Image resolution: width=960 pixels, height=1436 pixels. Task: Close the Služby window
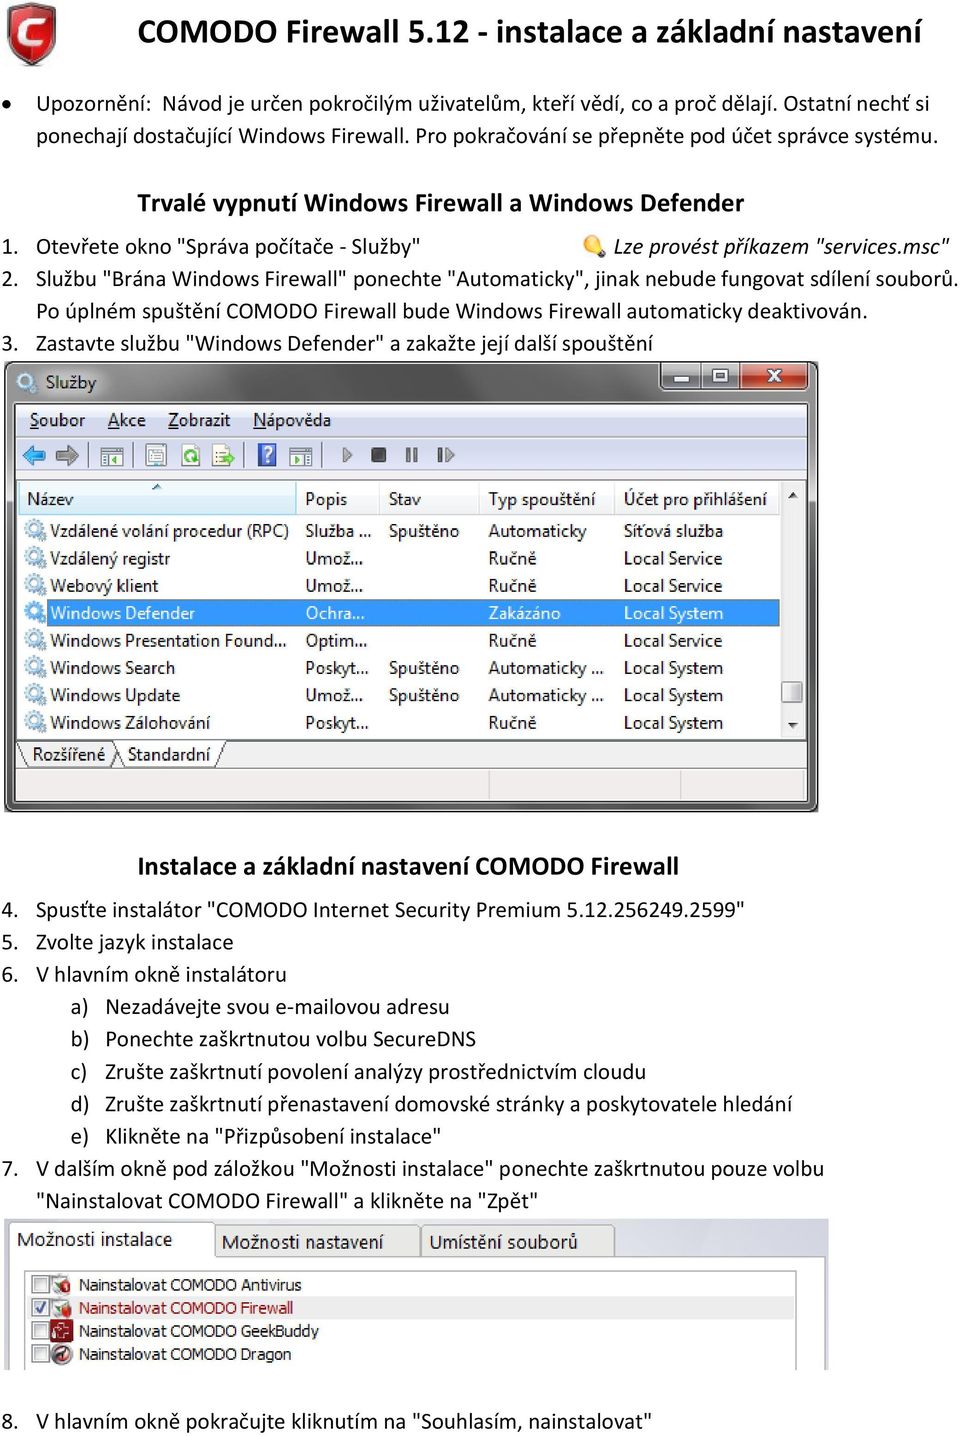point(774,377)
